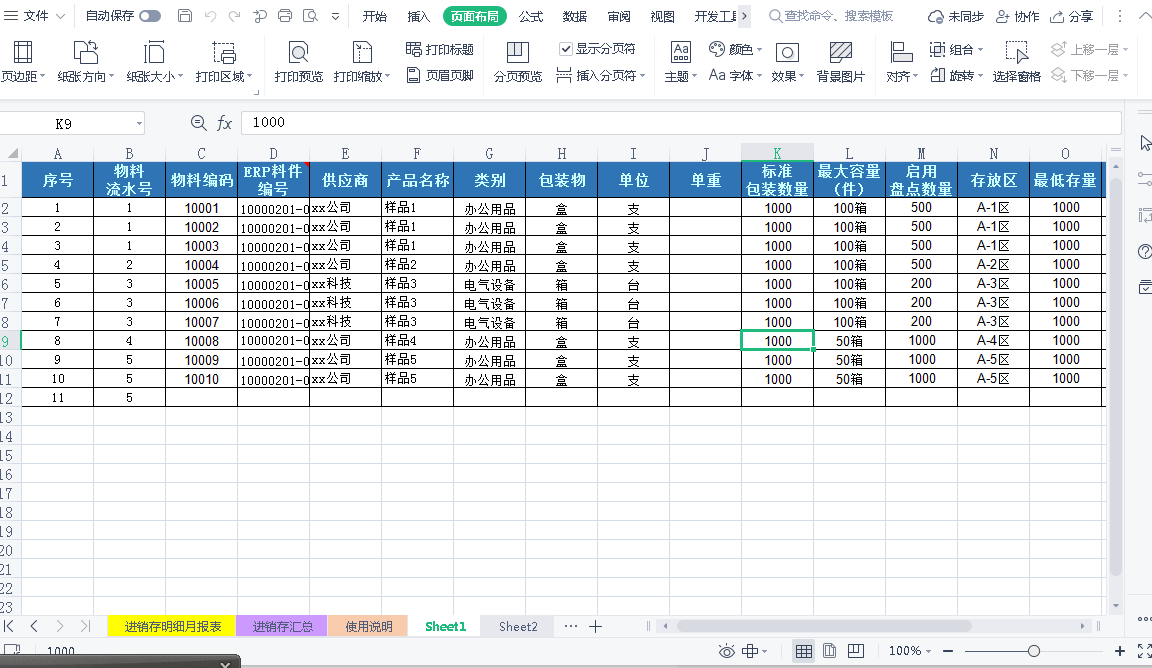Click inside the formula bar input field
The image size is (1152, 668).
[680, 122]
